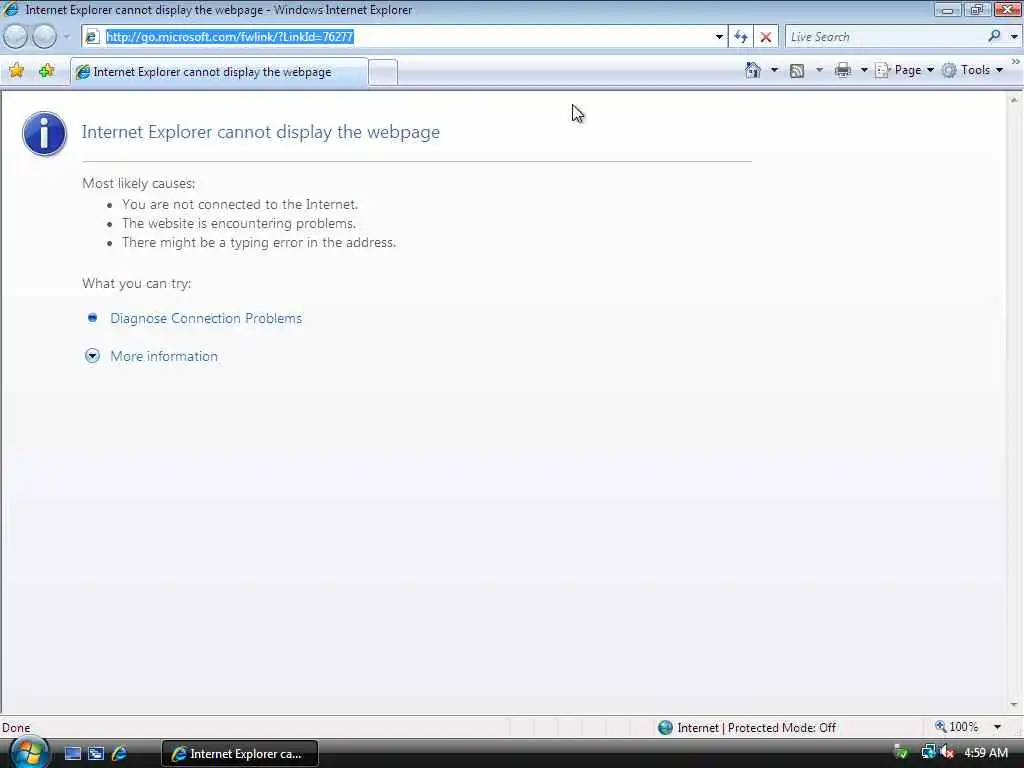This screenshot has height=768, width=1024.
Task: Open a new blank tab
Action: [383, 72]
